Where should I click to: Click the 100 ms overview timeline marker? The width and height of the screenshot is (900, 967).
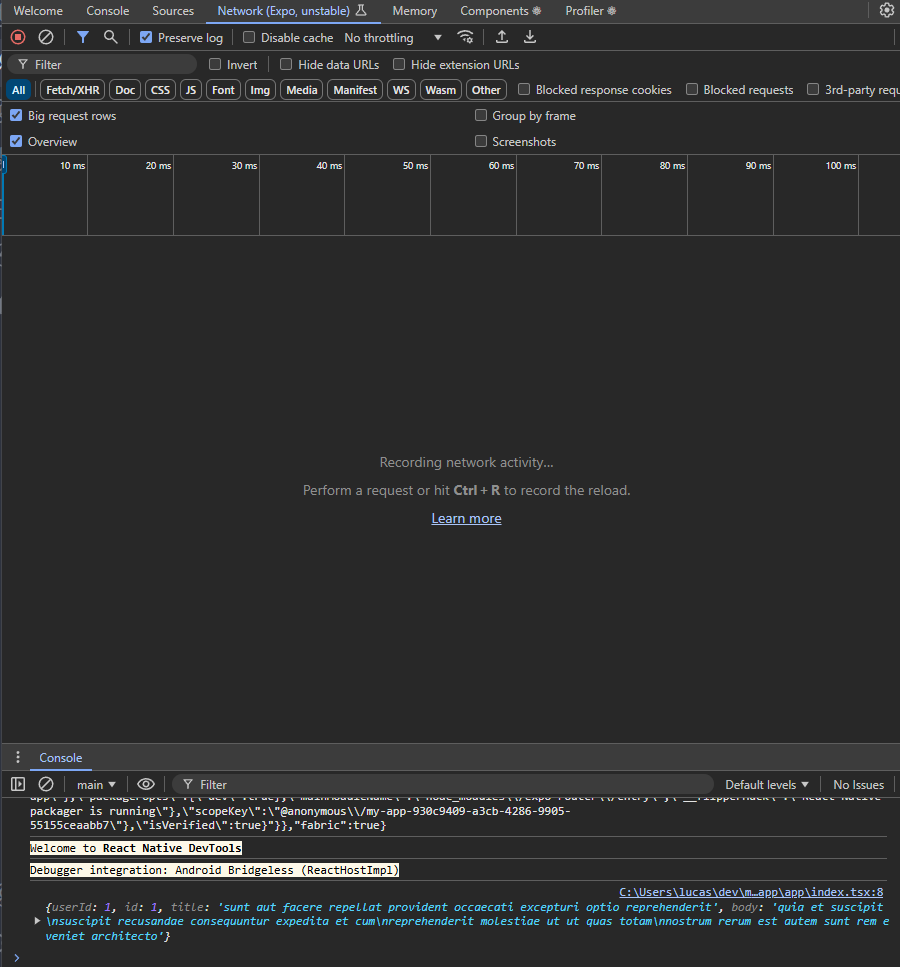[x=841, y=166]
